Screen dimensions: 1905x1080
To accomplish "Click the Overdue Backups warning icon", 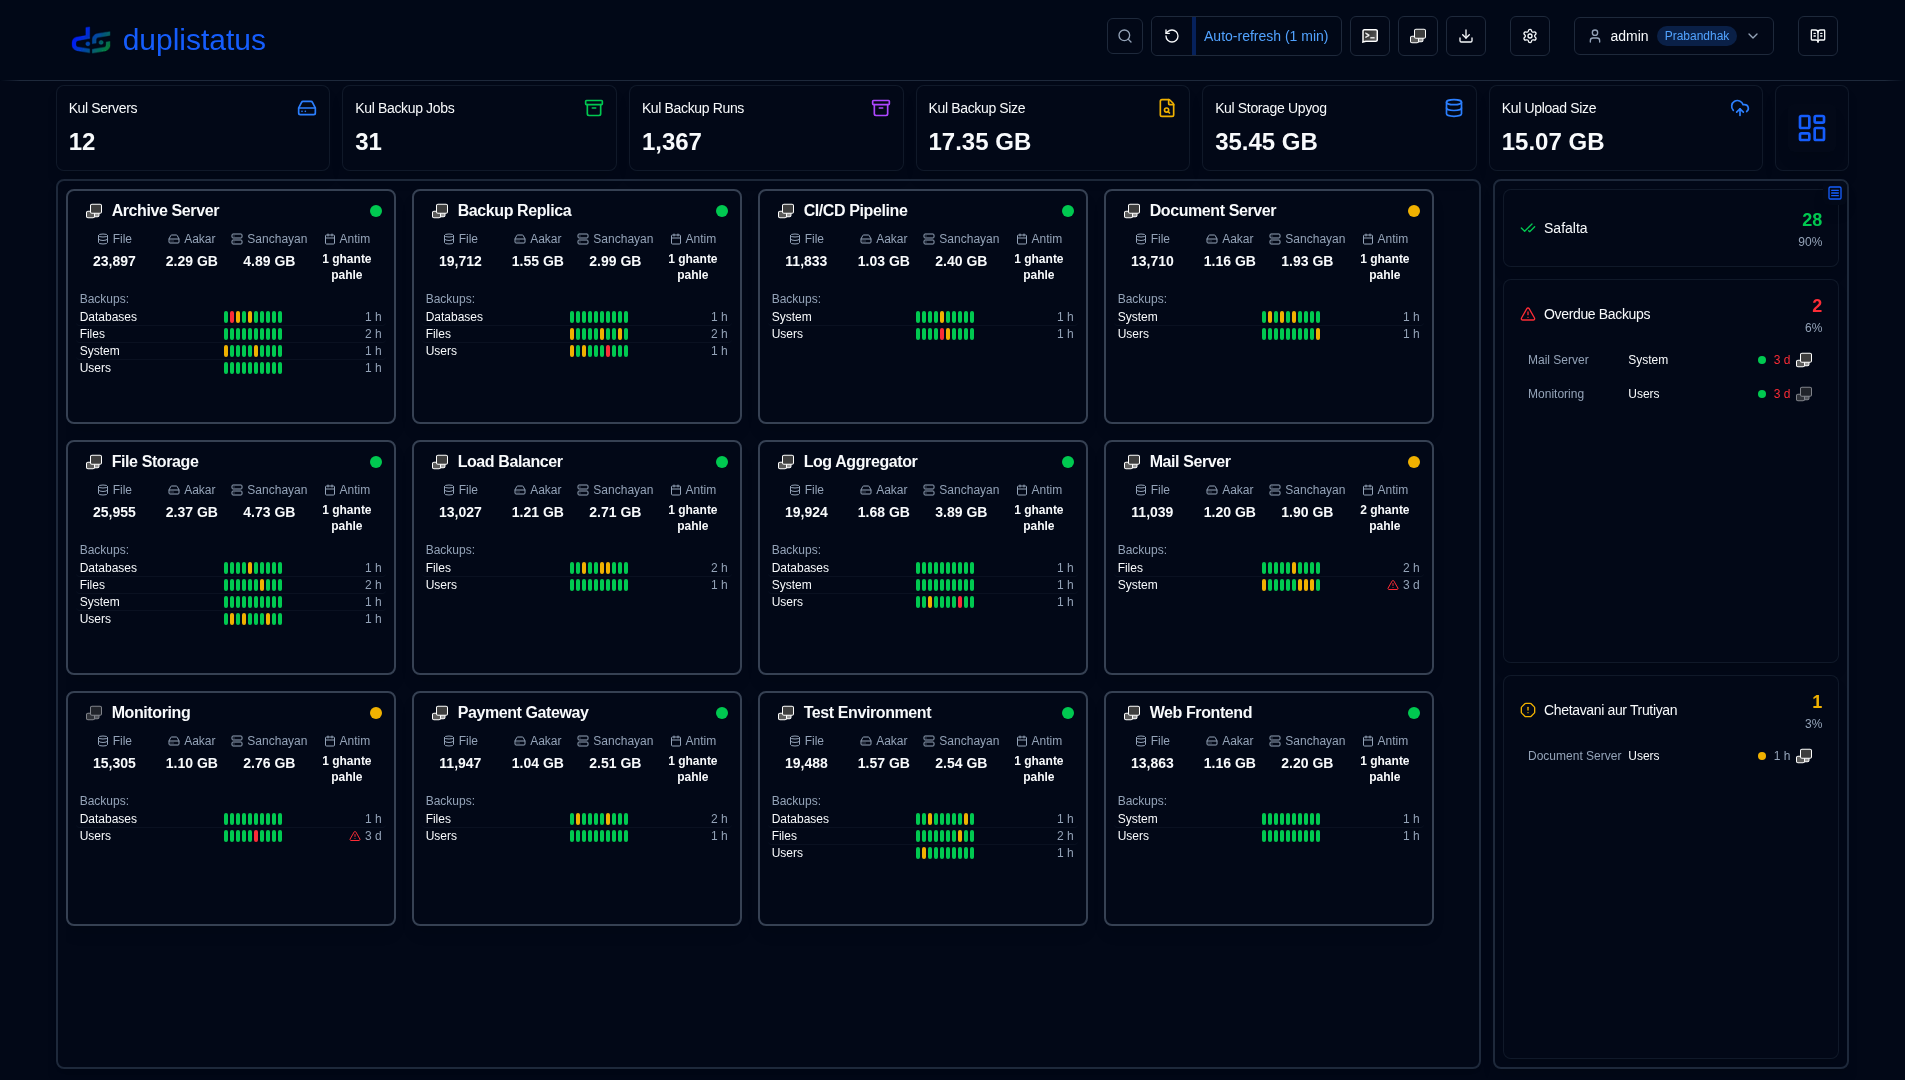I will click(x=1527, y=314).
